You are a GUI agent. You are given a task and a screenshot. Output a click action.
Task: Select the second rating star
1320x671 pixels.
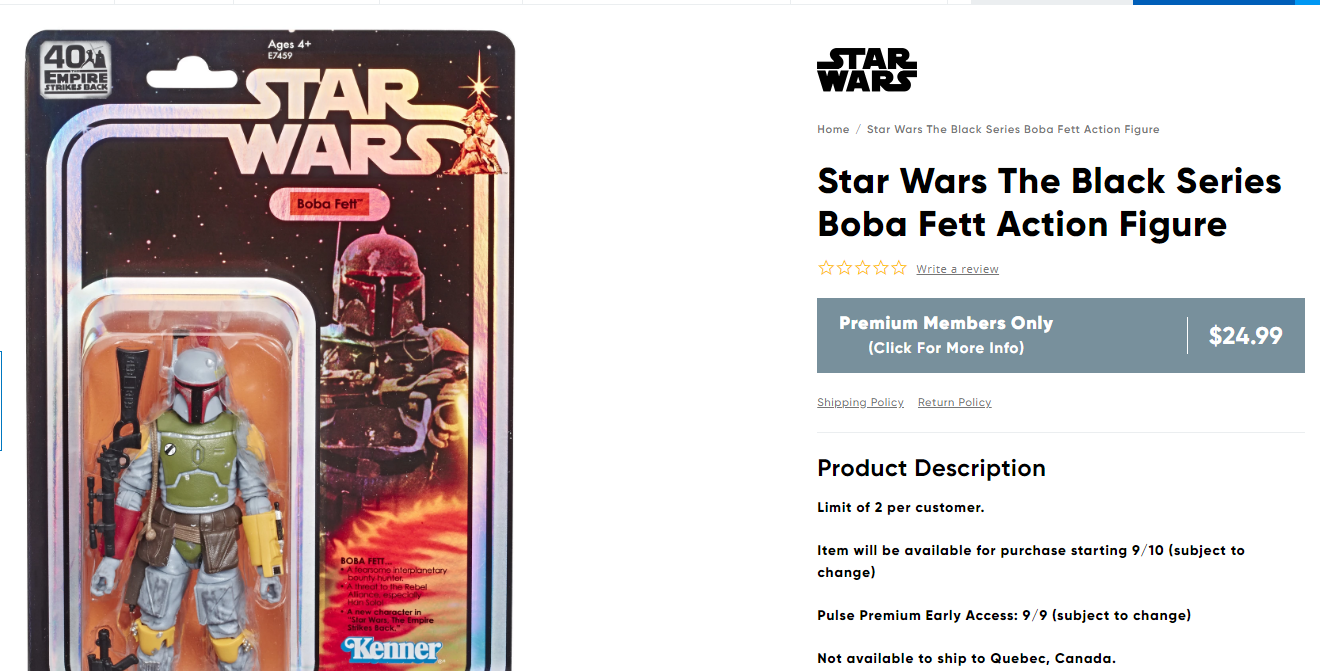click(844, 268)
